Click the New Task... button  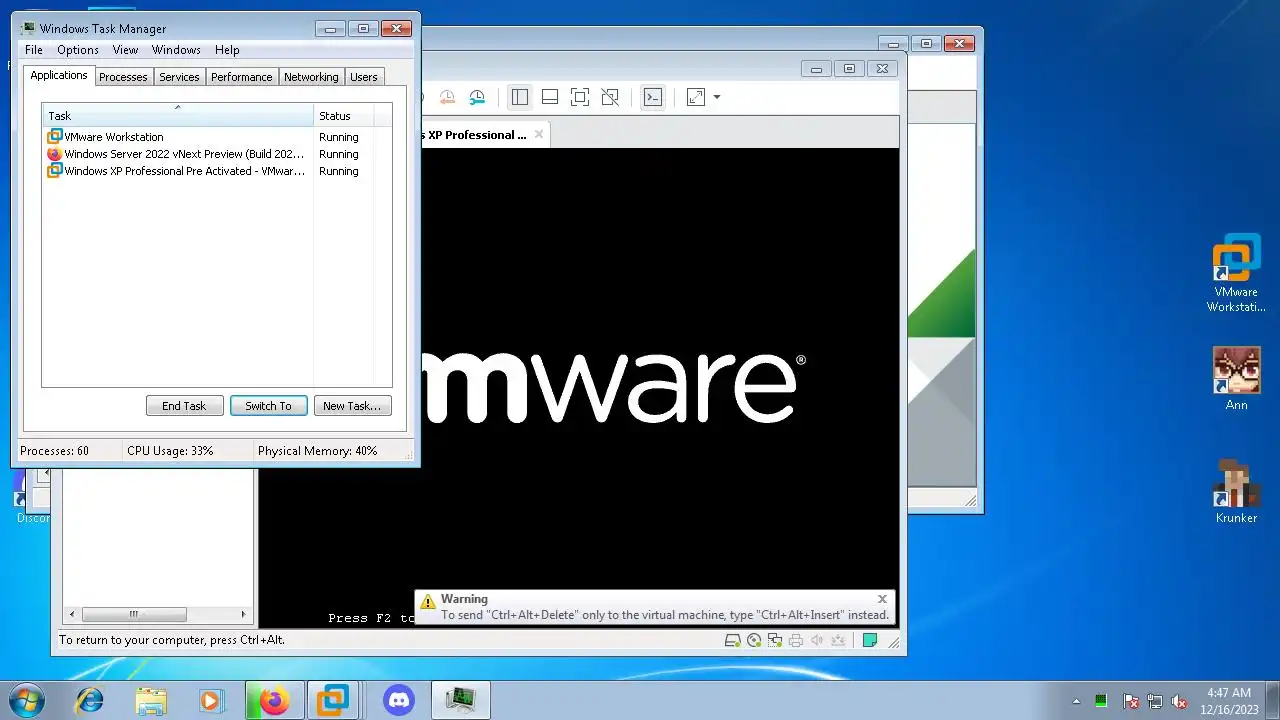[x=352, y=406]
